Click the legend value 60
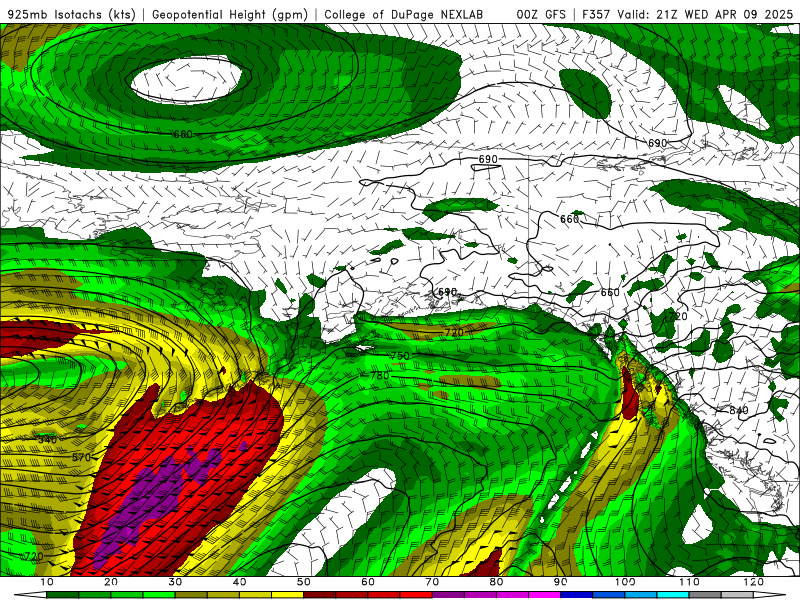This screenshot has height=600, width=800. point(368,582)
